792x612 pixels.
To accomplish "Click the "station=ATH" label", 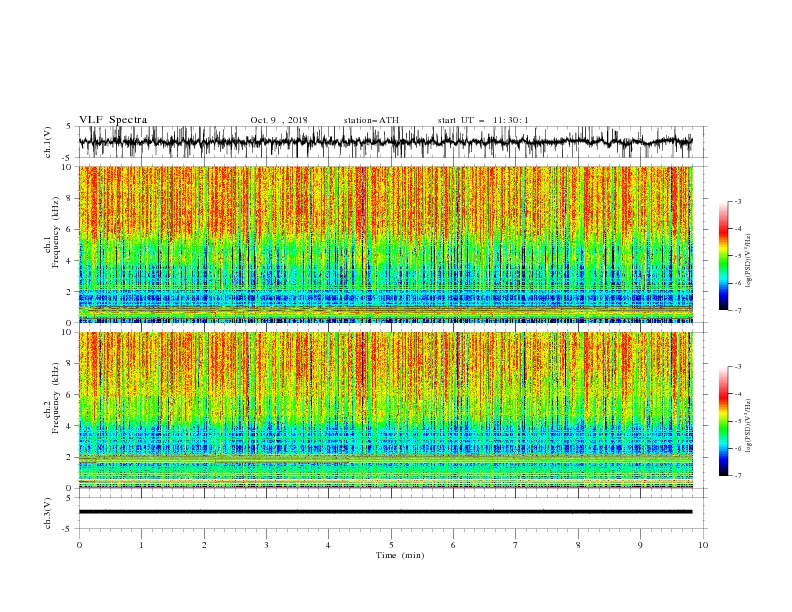I will point(371,120).
